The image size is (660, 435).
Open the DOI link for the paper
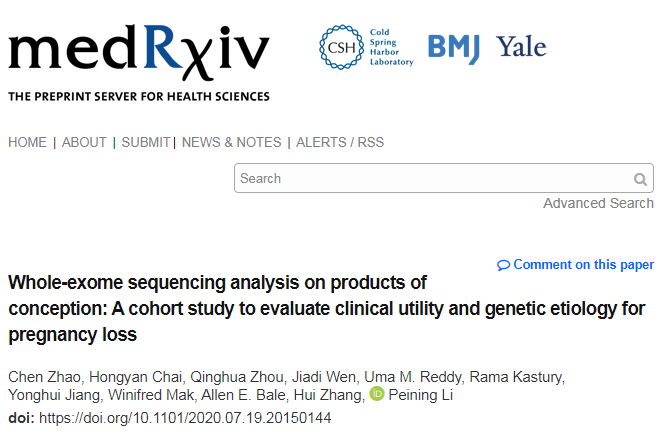pos(185,418)
